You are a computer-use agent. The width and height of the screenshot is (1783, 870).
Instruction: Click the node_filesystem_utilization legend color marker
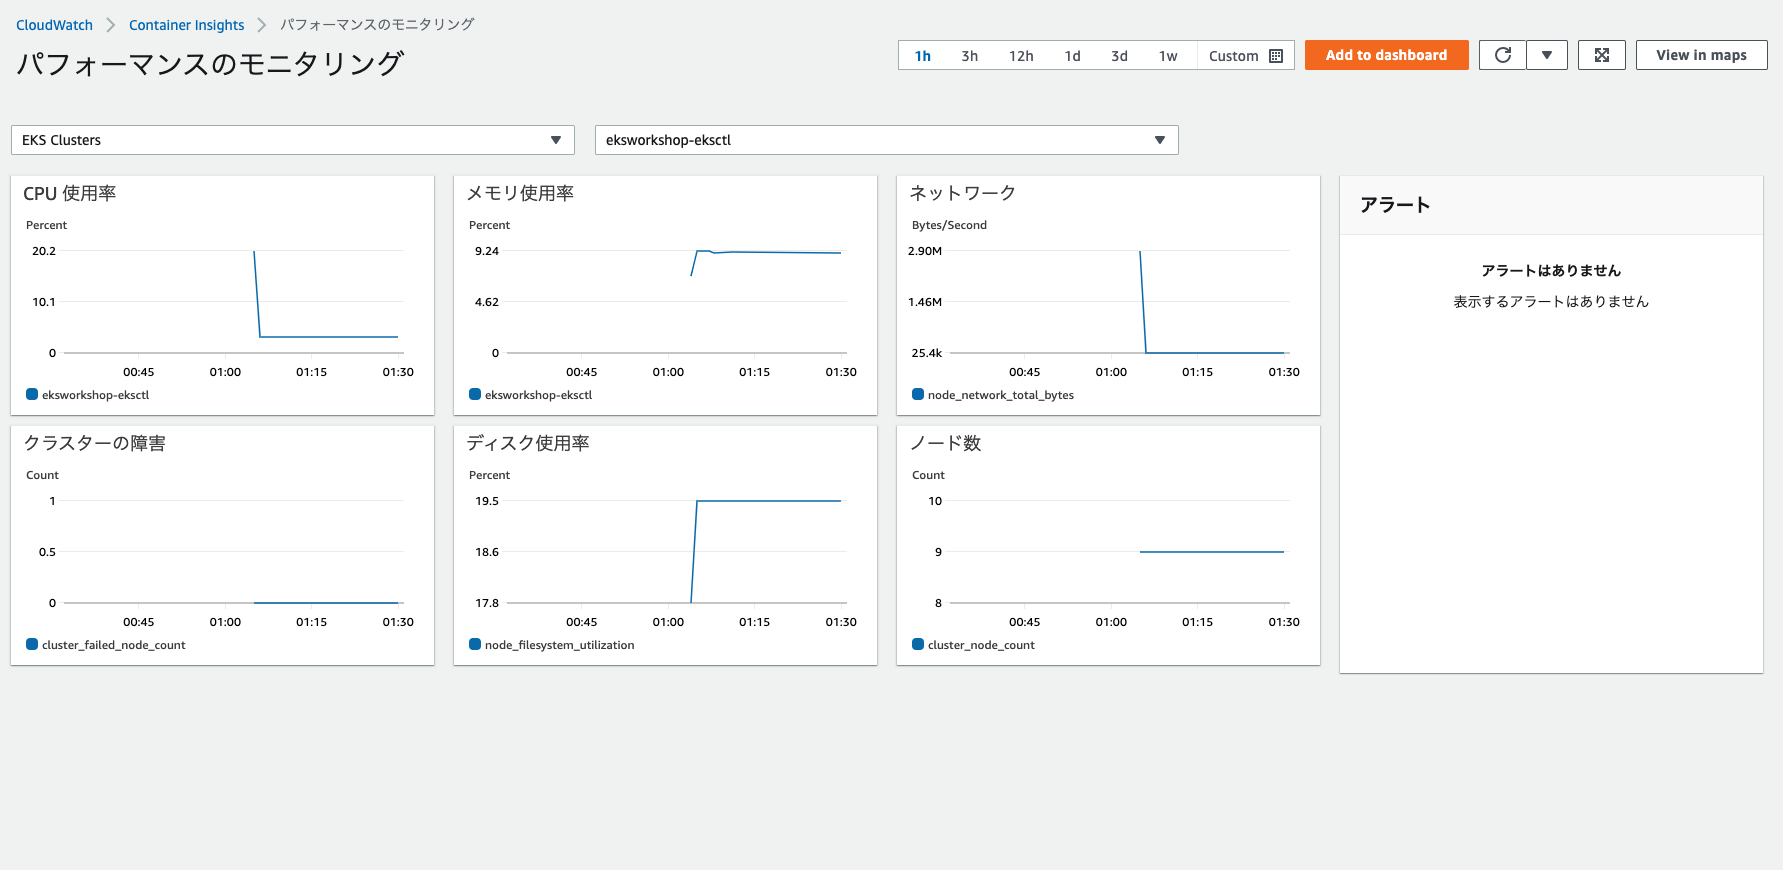click(475, 645)
